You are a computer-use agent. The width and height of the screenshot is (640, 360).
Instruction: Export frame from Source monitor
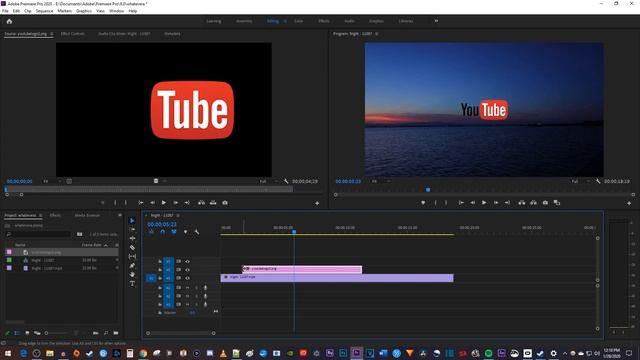point(225,202)
